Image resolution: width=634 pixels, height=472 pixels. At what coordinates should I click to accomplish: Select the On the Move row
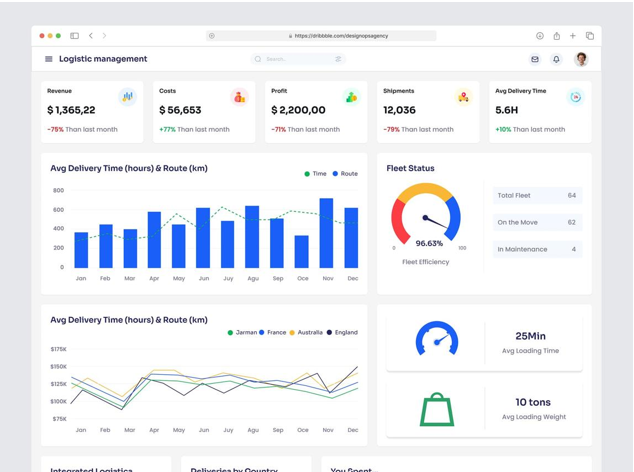tap(537, 222)
